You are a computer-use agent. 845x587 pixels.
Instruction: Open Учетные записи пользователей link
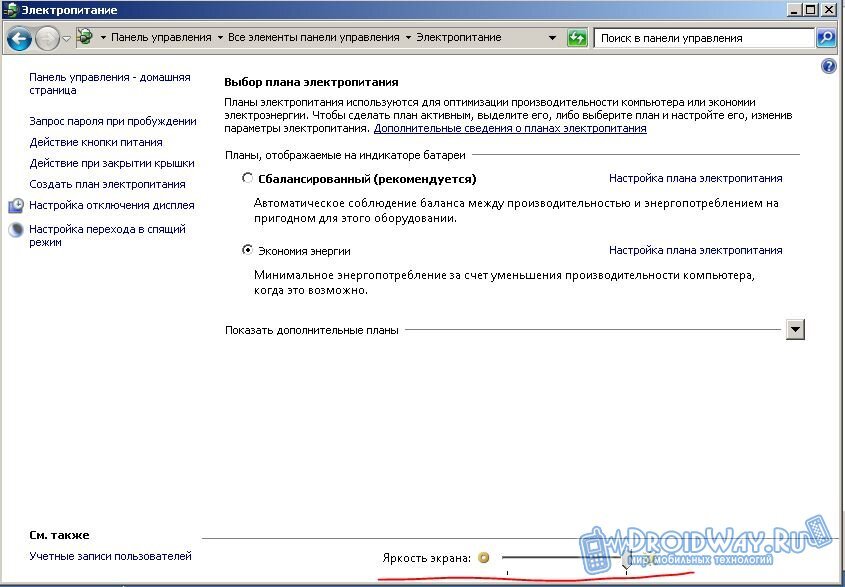pos(110,556)
